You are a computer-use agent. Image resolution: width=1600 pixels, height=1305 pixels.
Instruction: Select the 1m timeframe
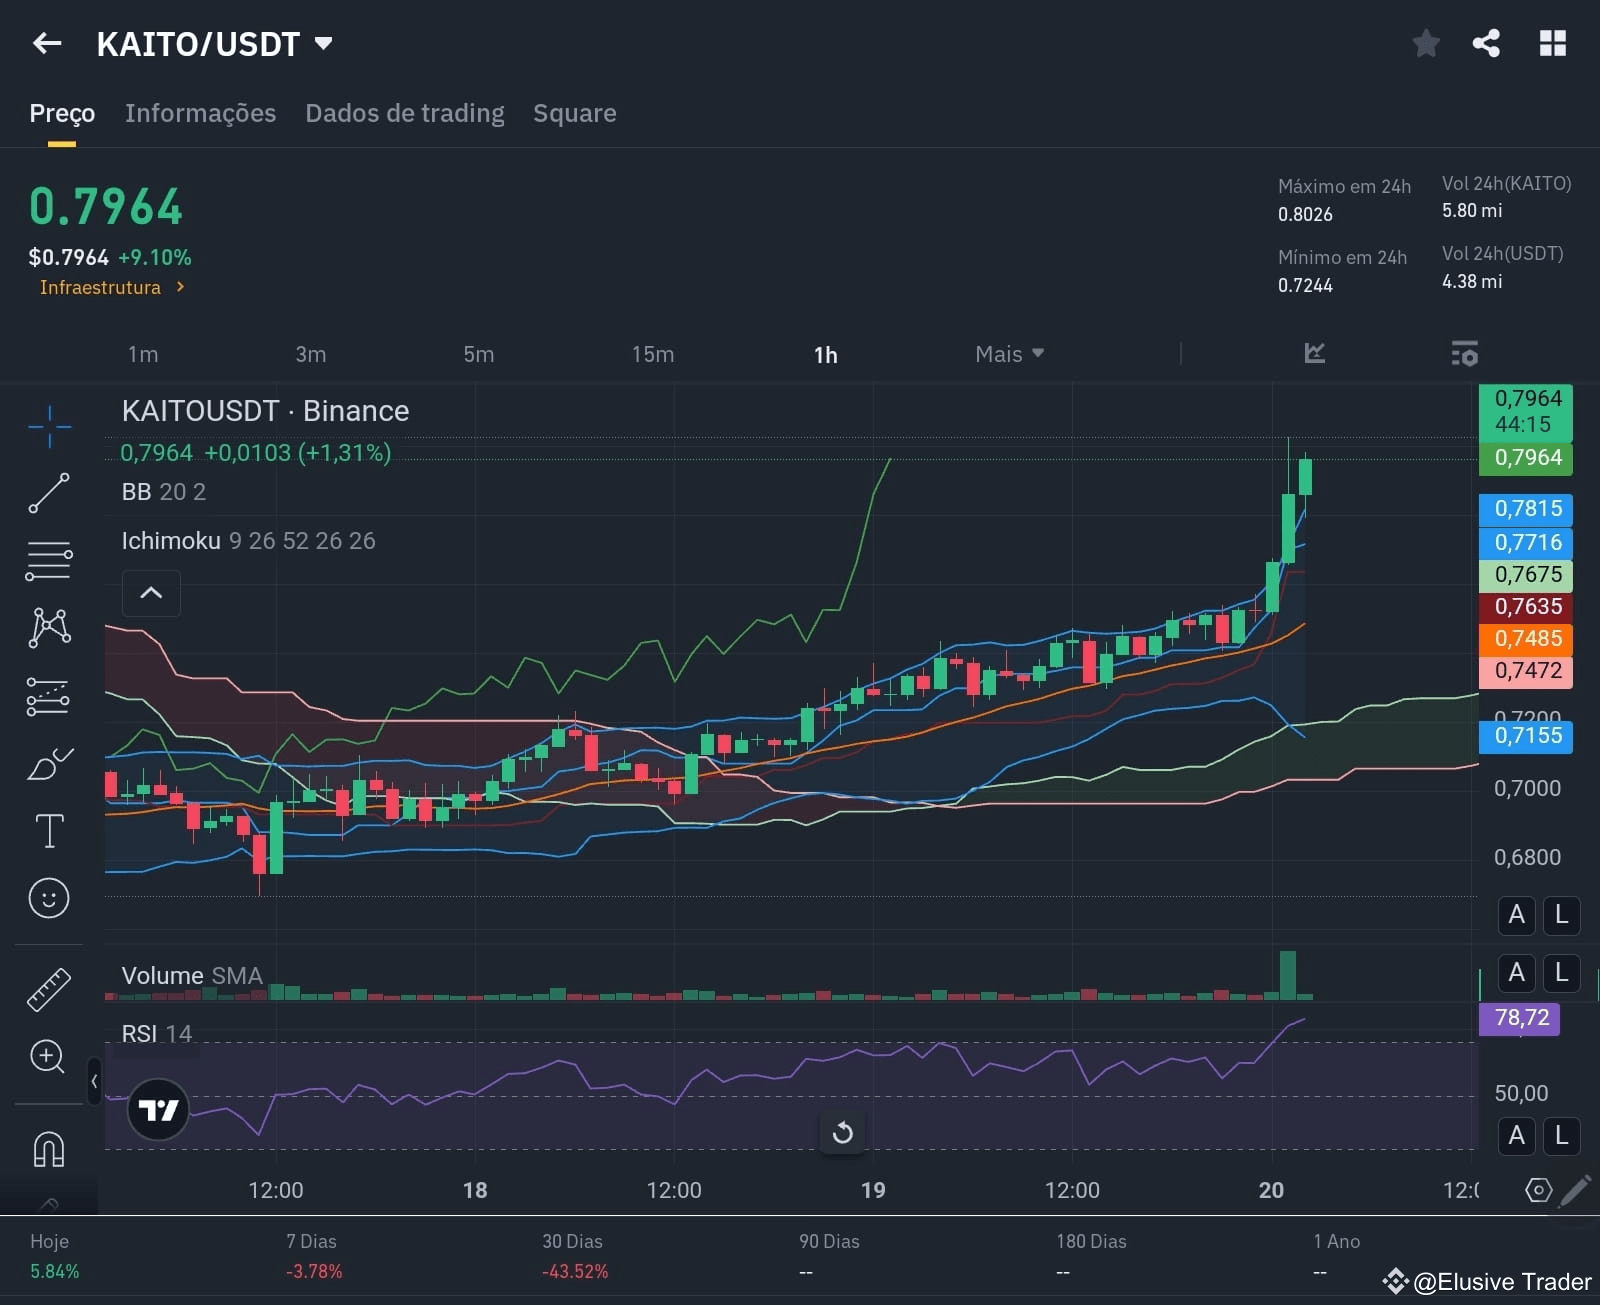[143, 354]
